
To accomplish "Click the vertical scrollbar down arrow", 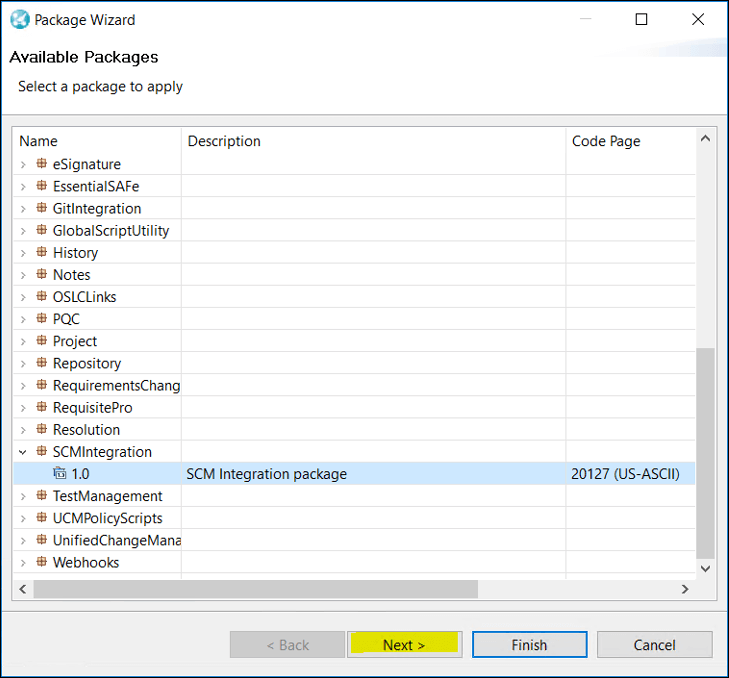I will (705, 569).
